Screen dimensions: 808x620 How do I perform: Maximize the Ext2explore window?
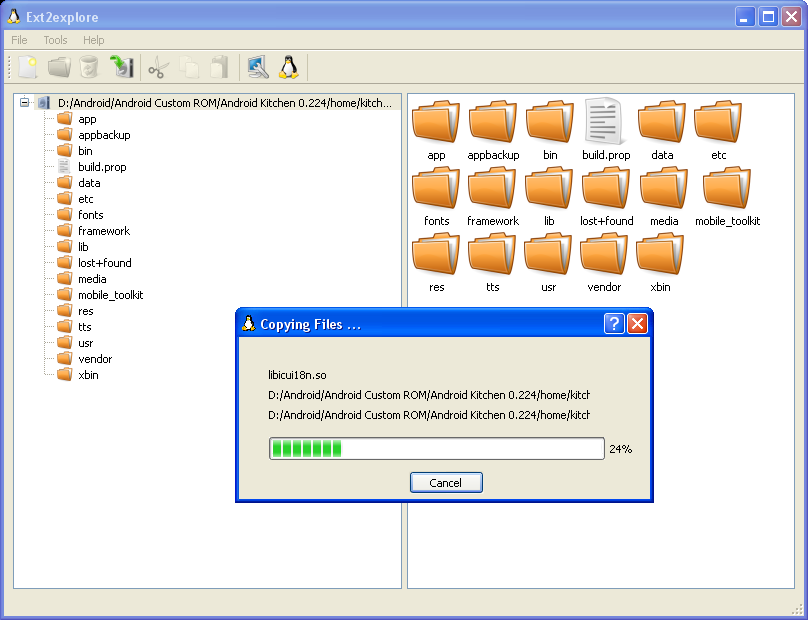pyautogui.click(x=768, y=17)
